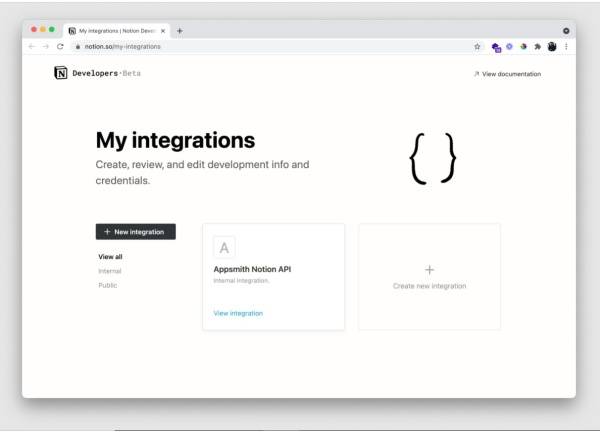The image size is (600, 432).
Task: Click the Create new integration text
Action: tap(429, 286)
